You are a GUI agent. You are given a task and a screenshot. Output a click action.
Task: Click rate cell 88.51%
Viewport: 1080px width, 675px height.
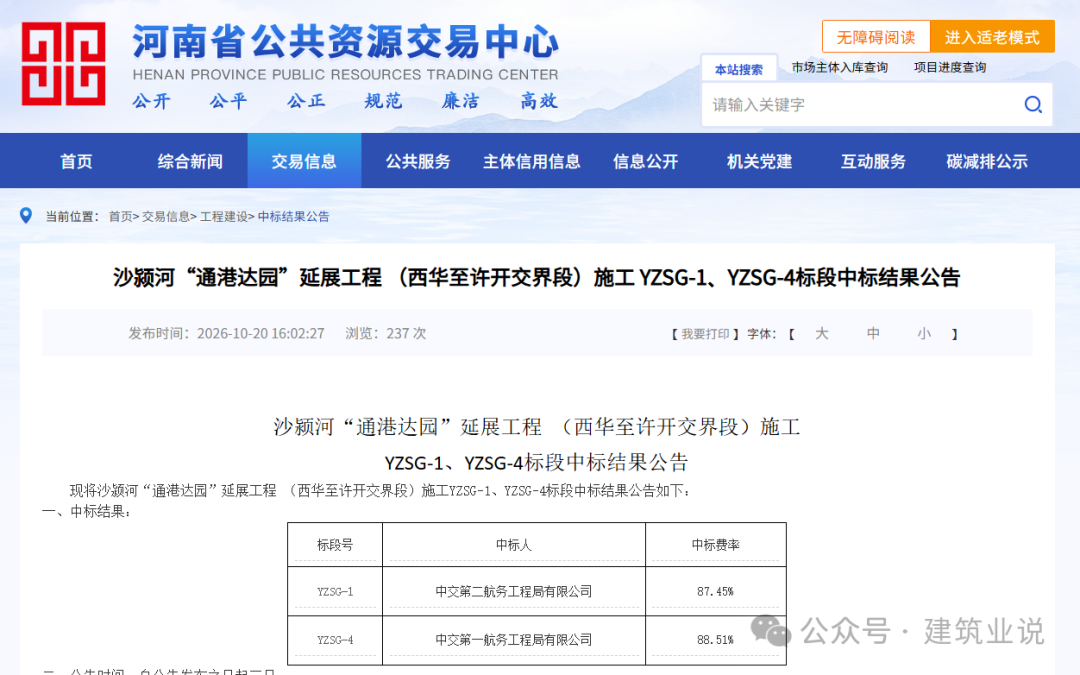tap(715, 640)
